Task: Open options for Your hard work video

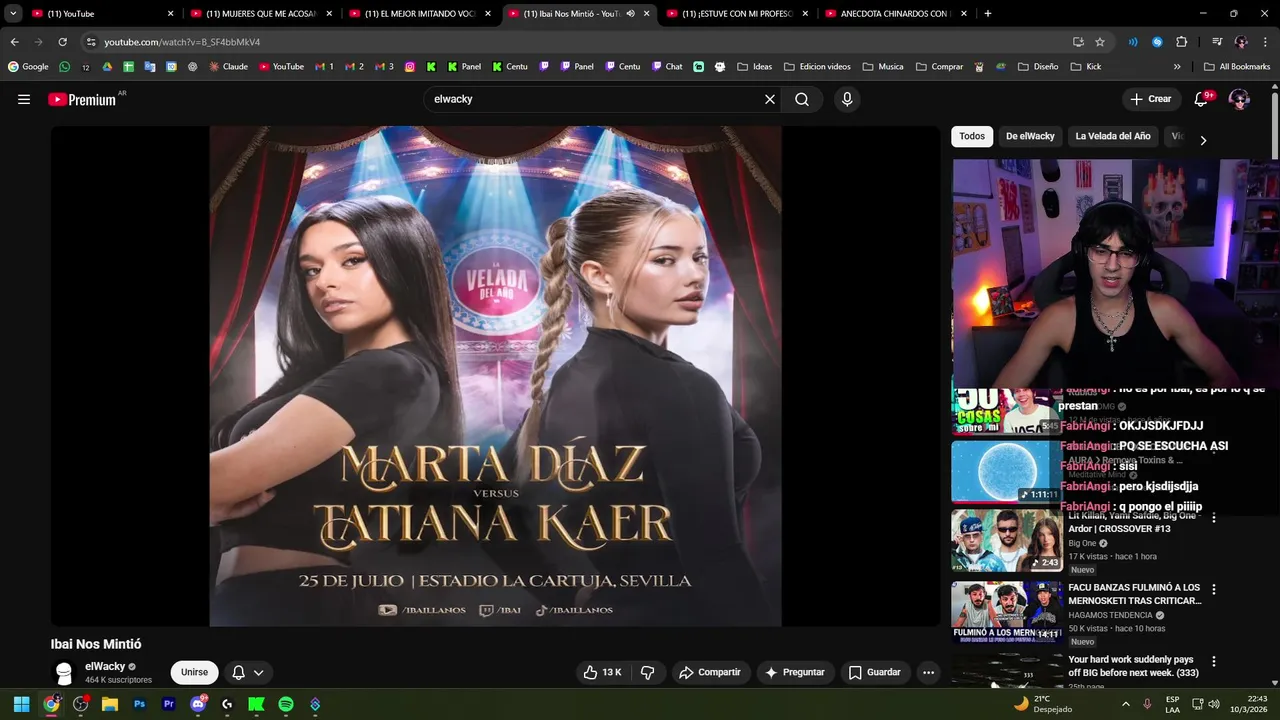Action: click(1214, 662)
